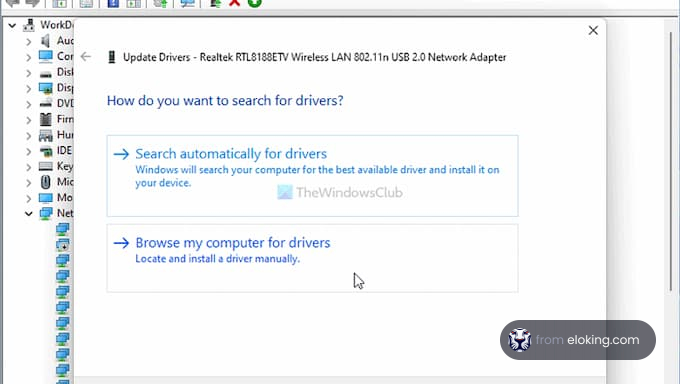Select the disk drive icon for Disk
Viewport: 680px width, 384px height.
(x=45, y=74)
